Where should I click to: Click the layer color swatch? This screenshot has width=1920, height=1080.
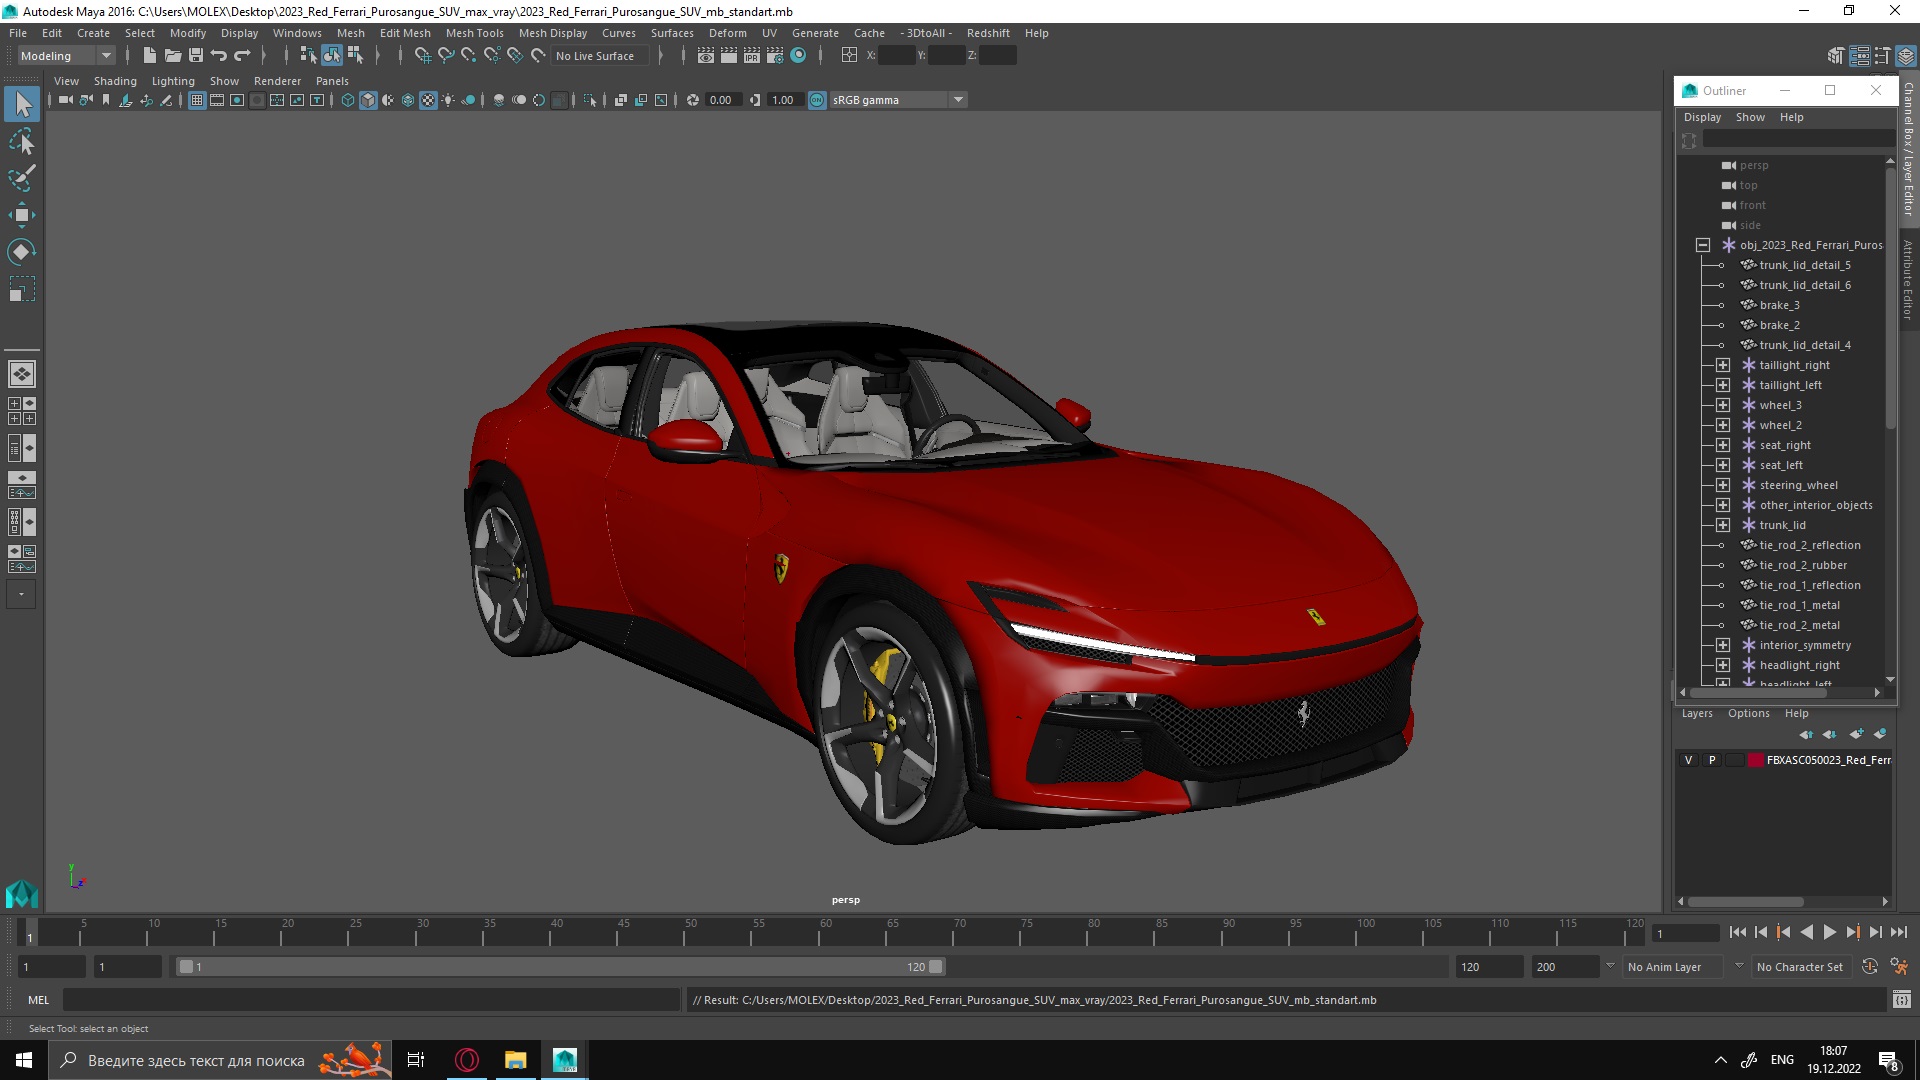[1755, 760]
